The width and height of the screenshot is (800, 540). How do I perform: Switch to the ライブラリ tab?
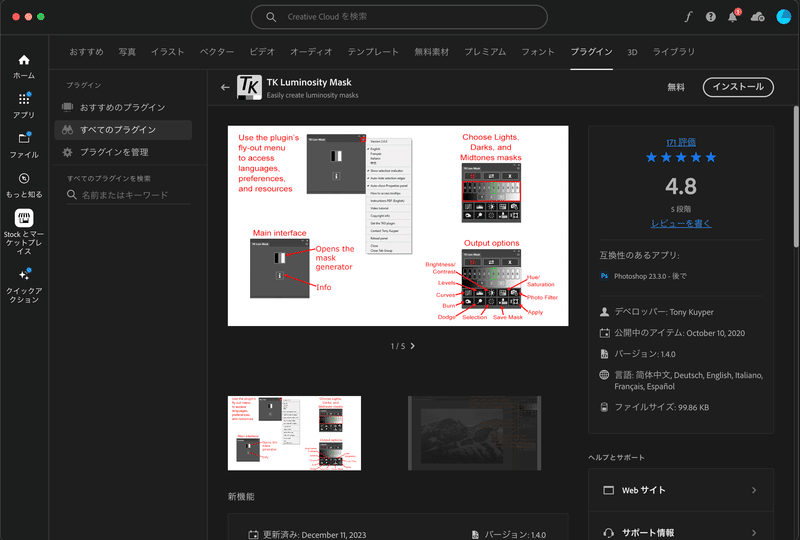pyautogui.click(x=673, y=52)
